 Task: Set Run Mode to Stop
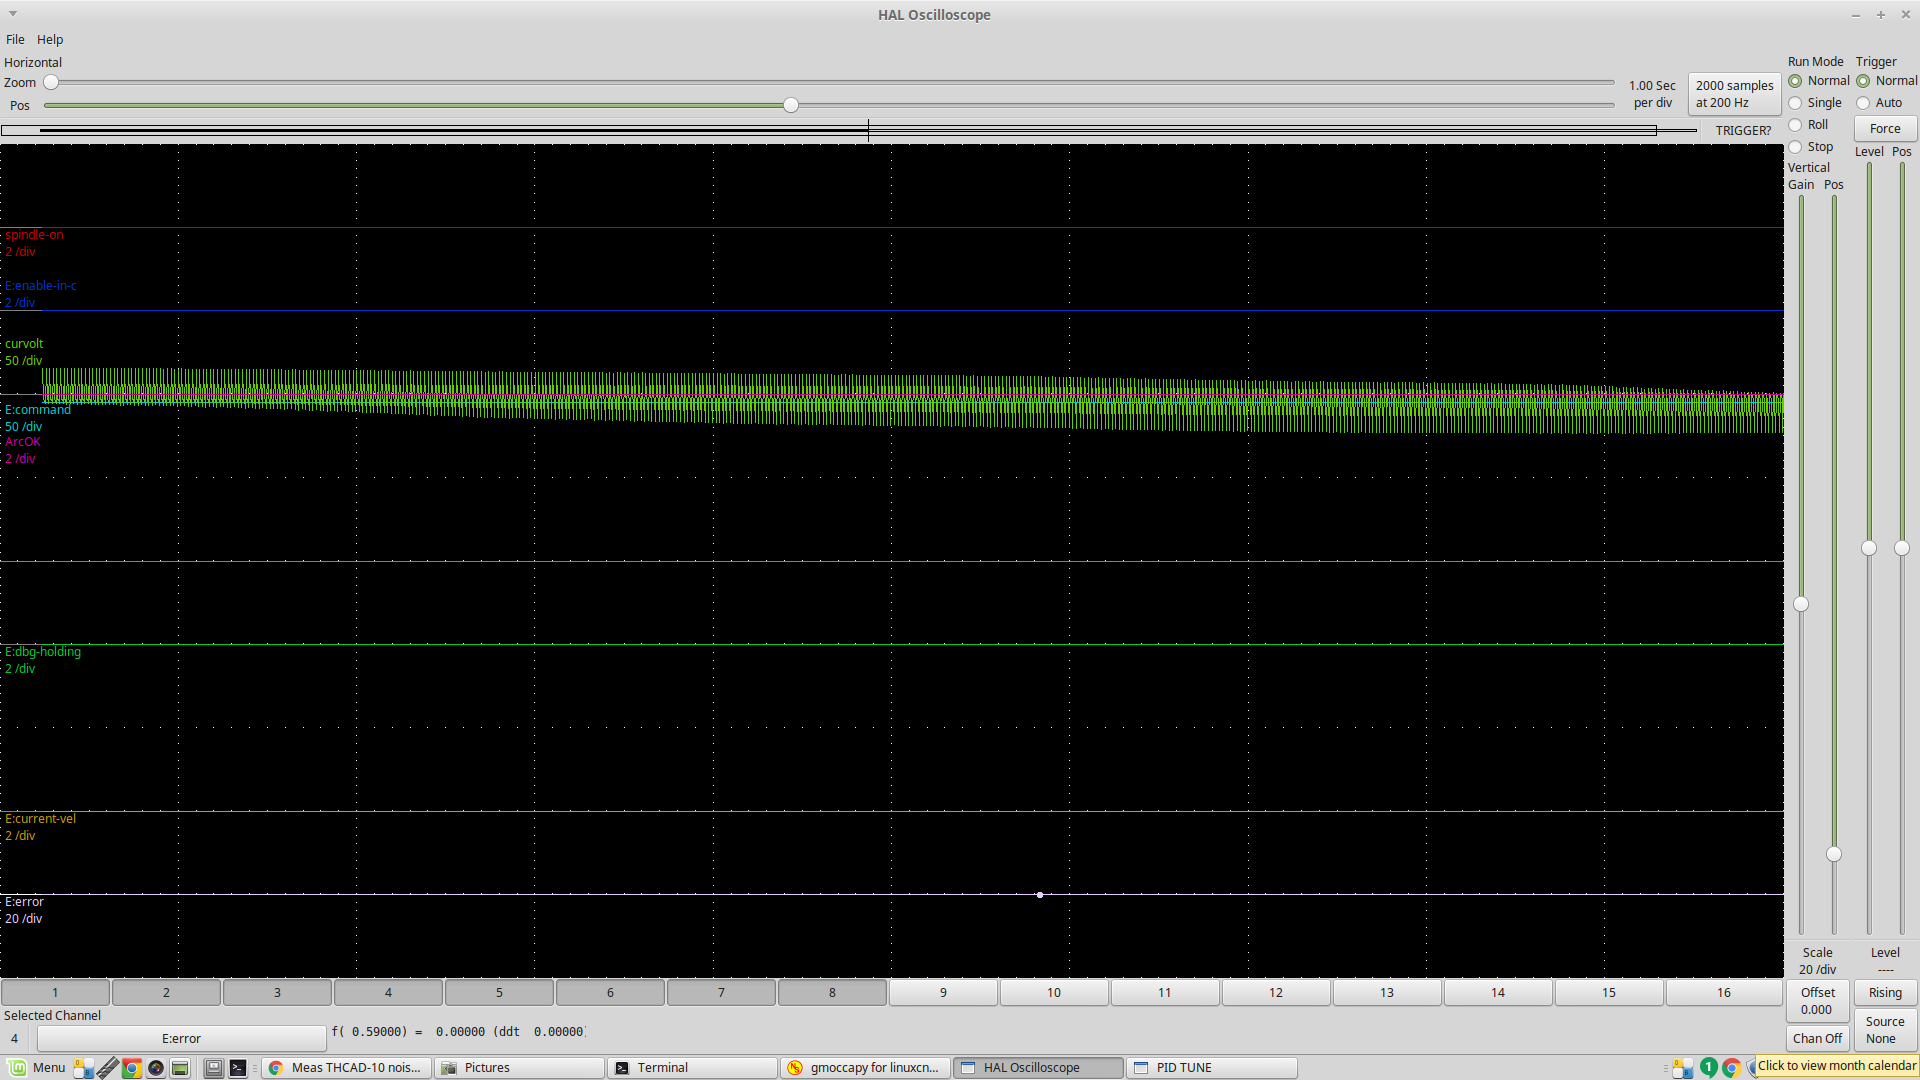(x=1810, y=147)
